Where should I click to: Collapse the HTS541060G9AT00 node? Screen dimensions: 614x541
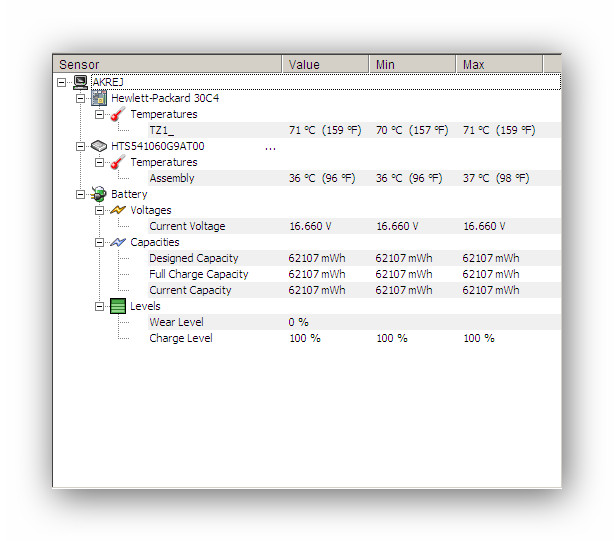[80, 146]
